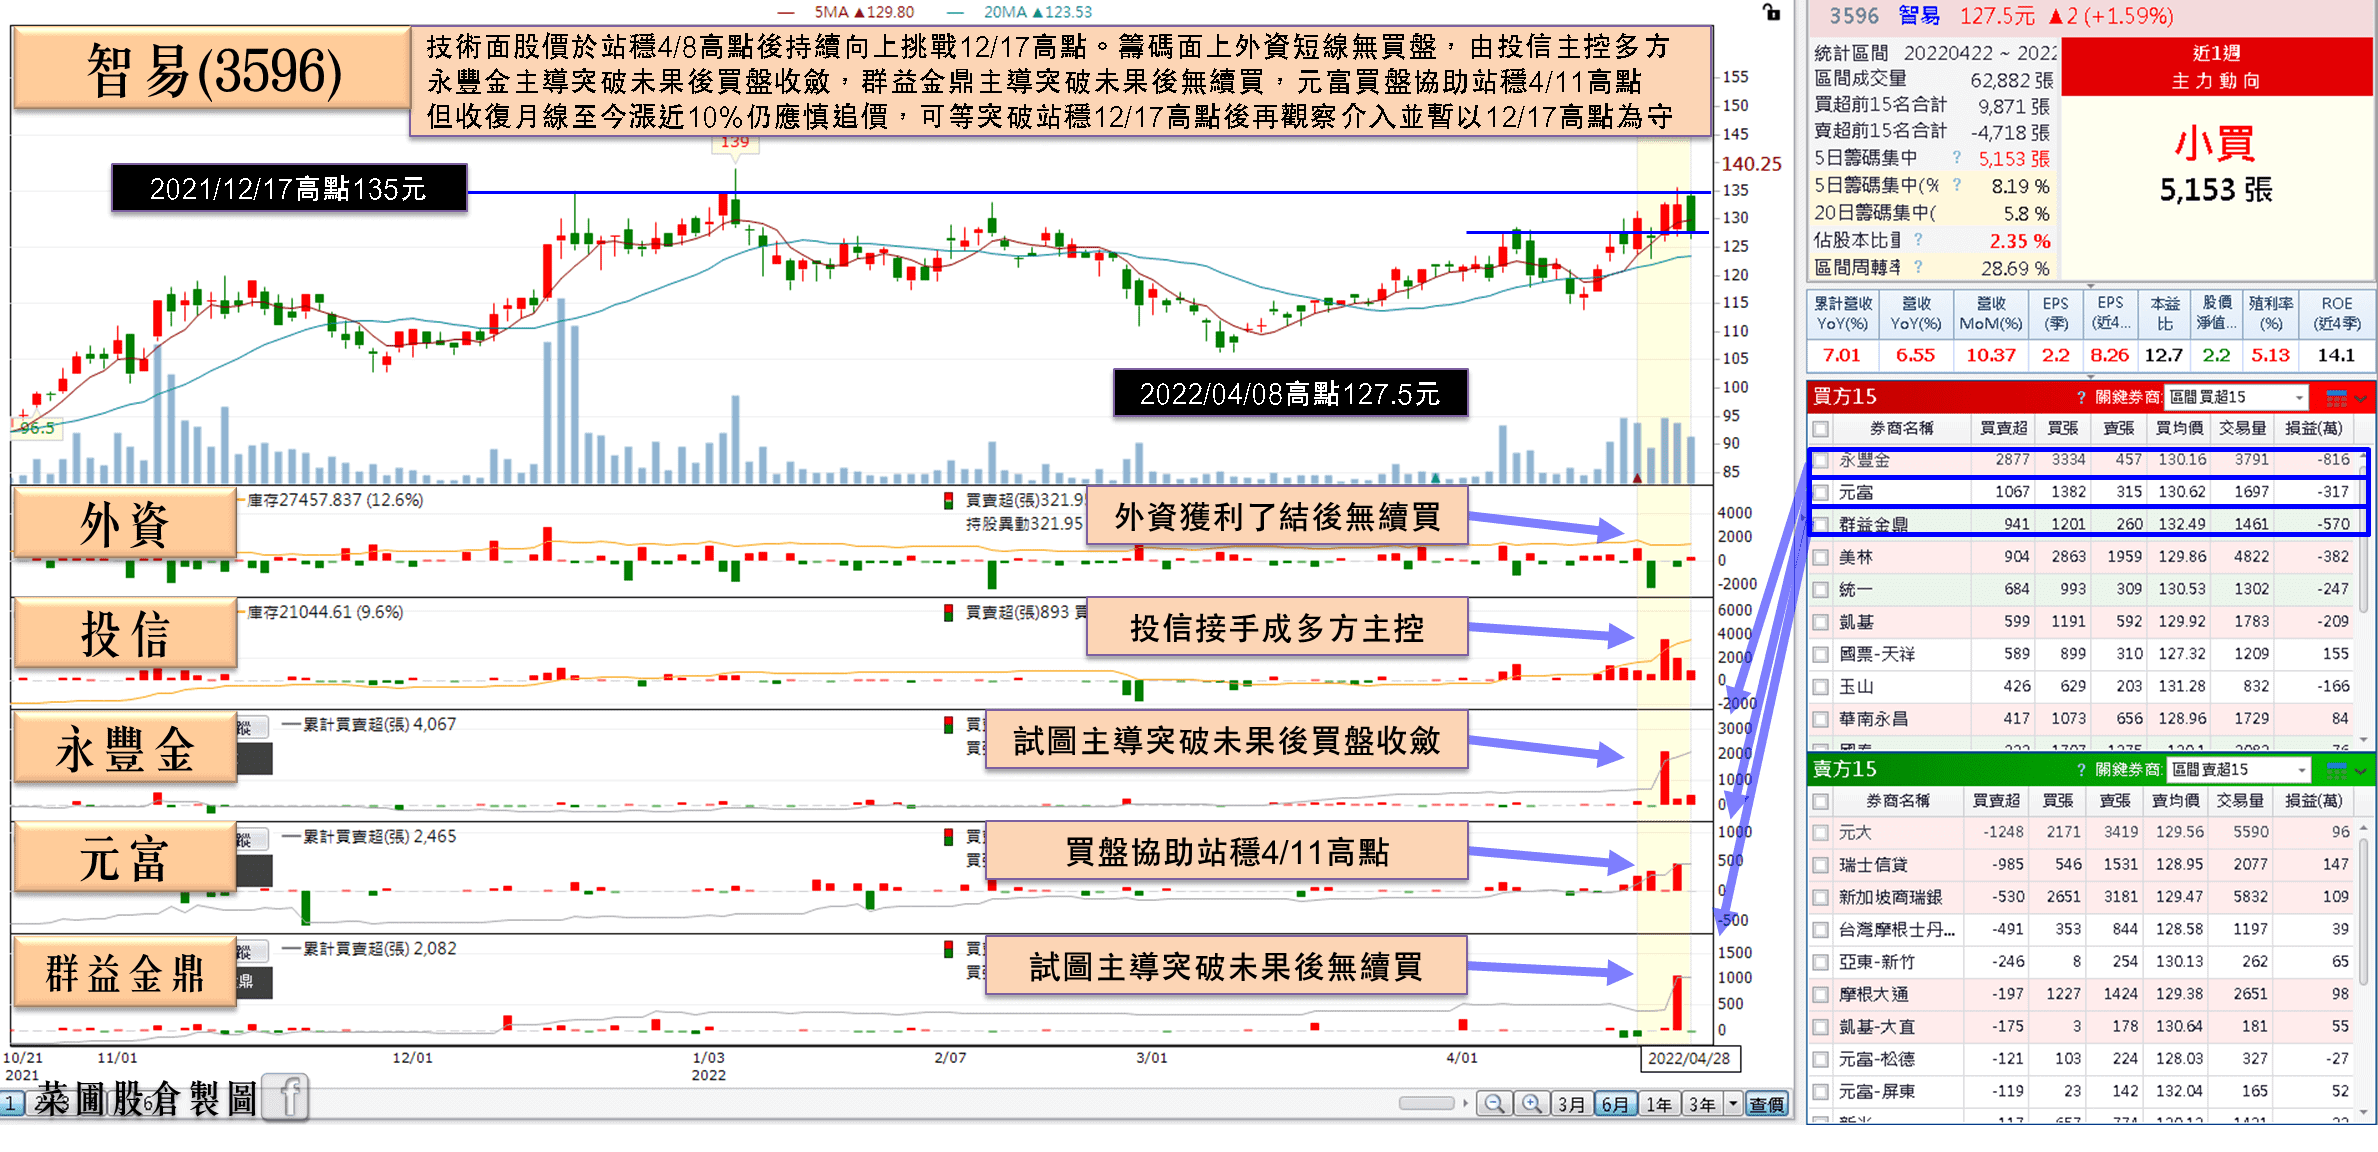Sort by 交易量 column in 賣方15 table
Screen dimensions: 2378x1152
coord(2240,802)
